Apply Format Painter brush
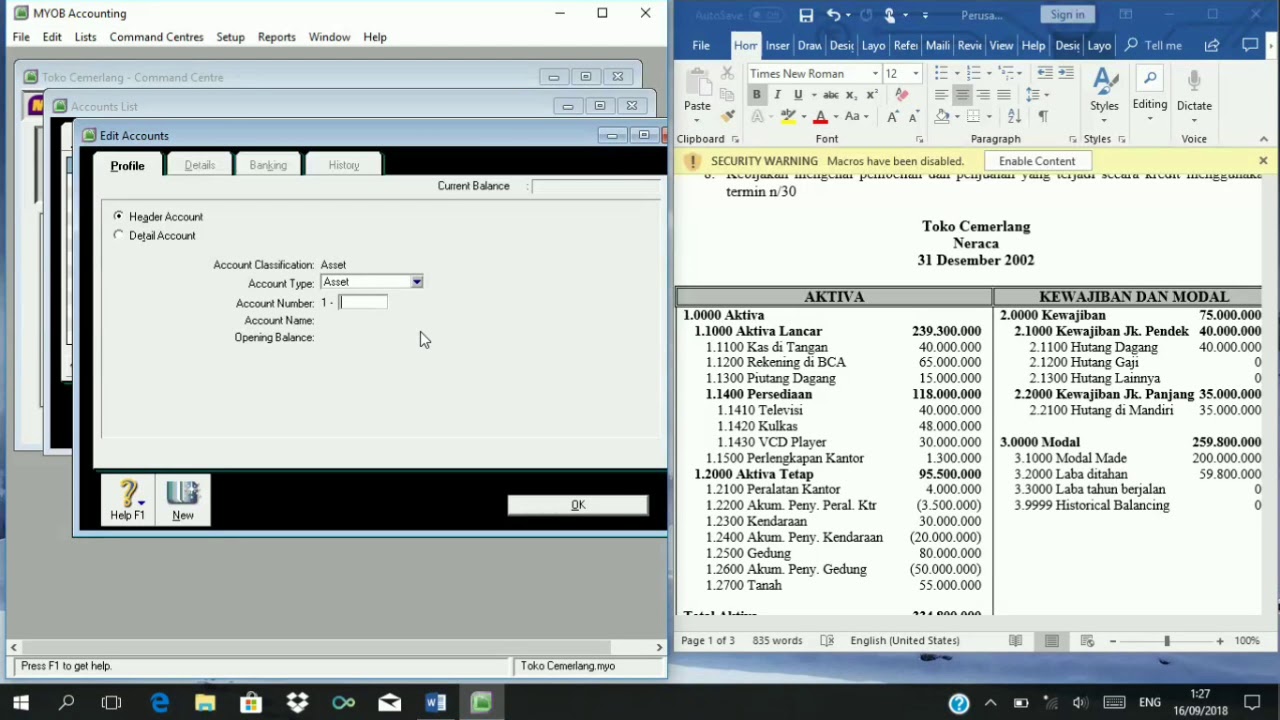The width and height of the screenshot is (1280, 720). [x=728, y=116]
